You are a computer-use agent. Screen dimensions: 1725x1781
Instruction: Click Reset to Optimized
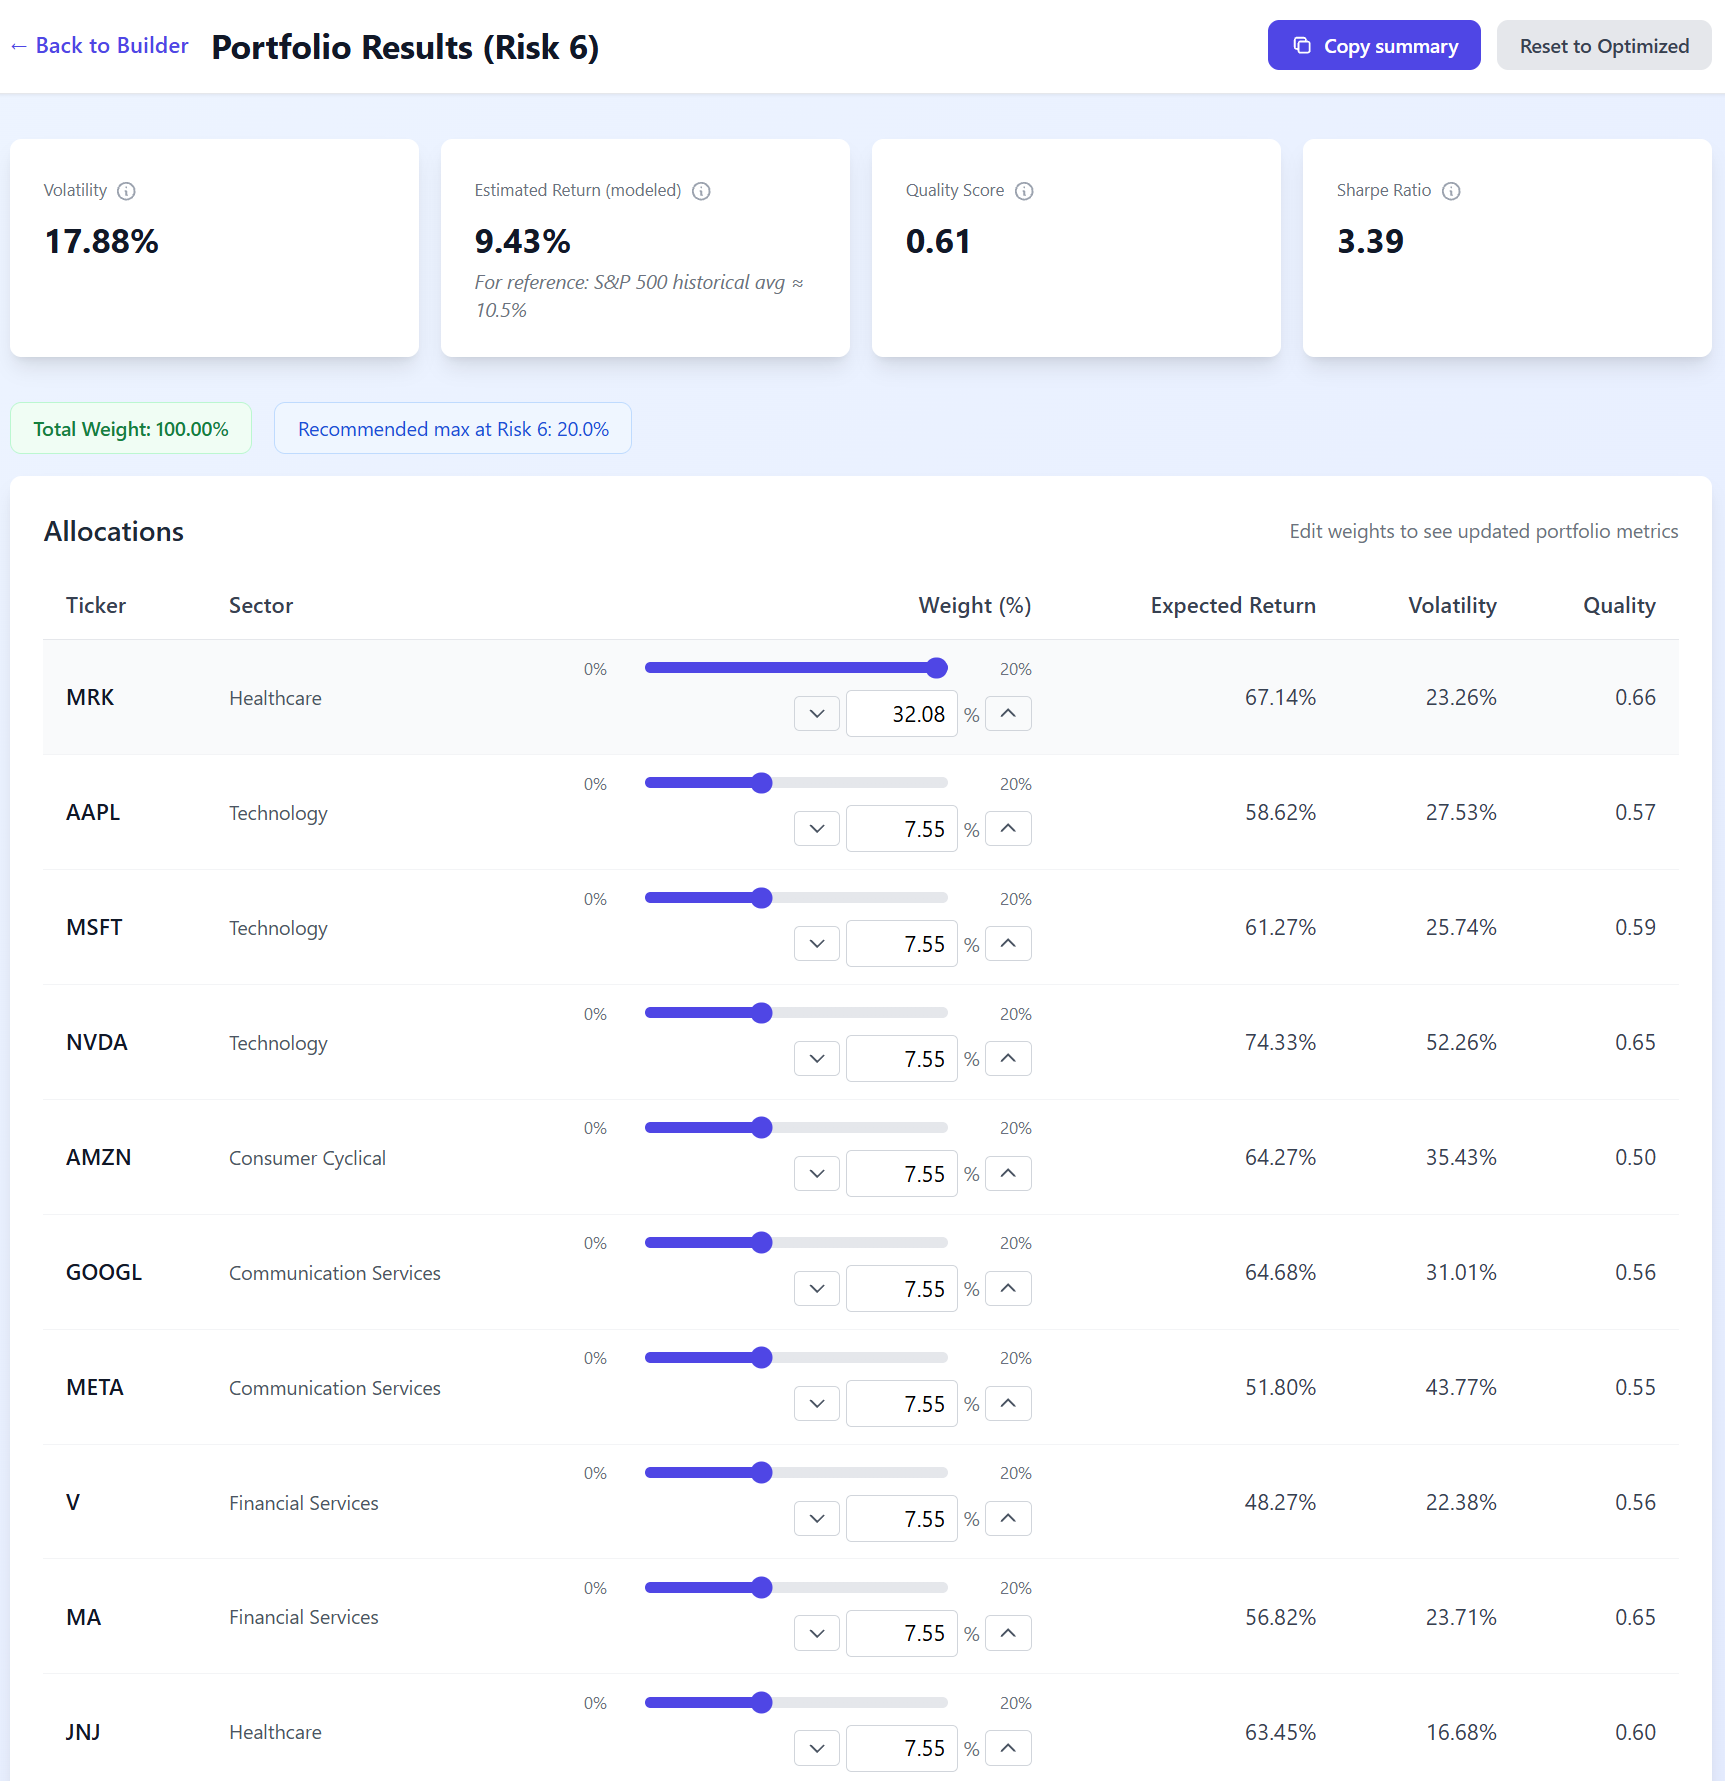(1603, 45)
